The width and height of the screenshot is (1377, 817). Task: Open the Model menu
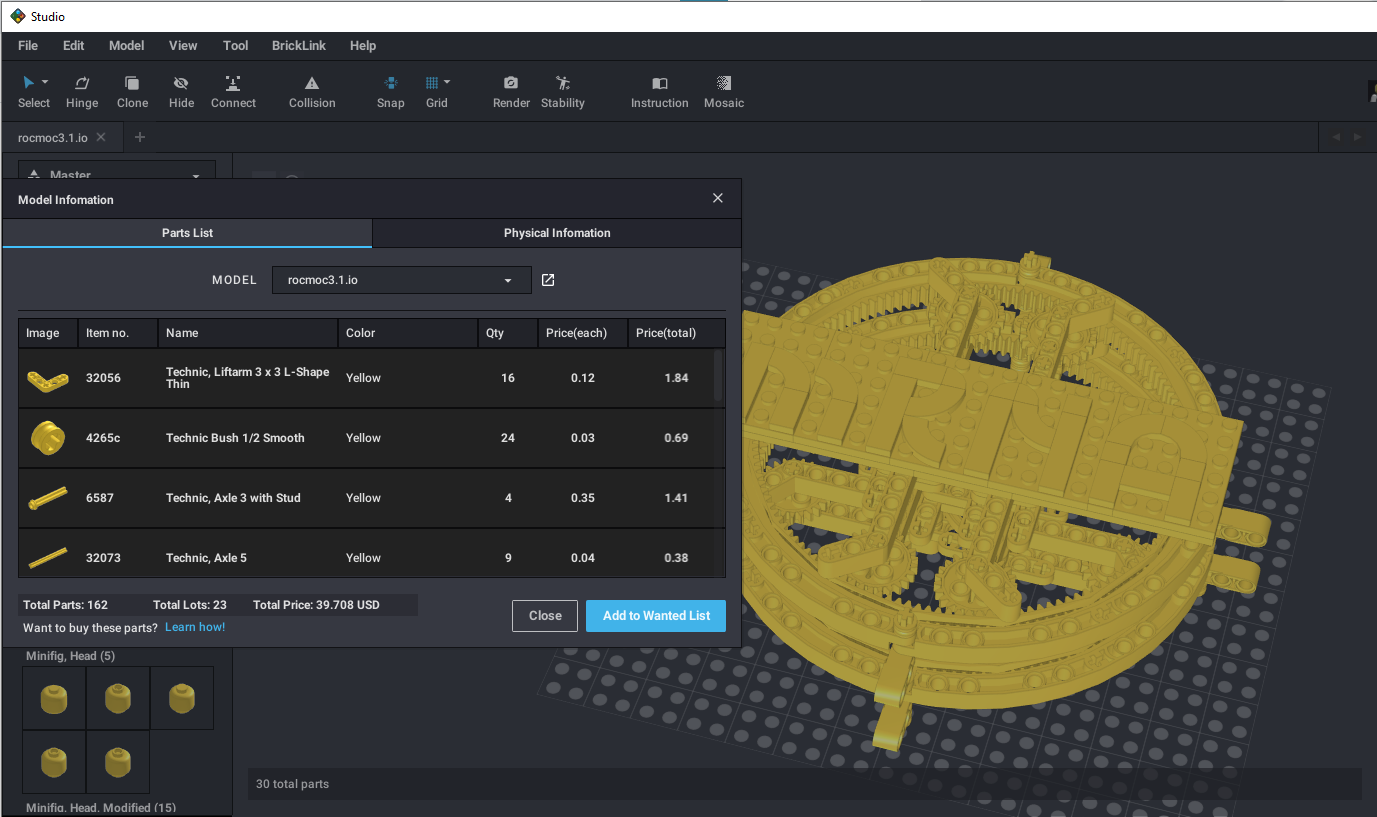tap(127, 45)
